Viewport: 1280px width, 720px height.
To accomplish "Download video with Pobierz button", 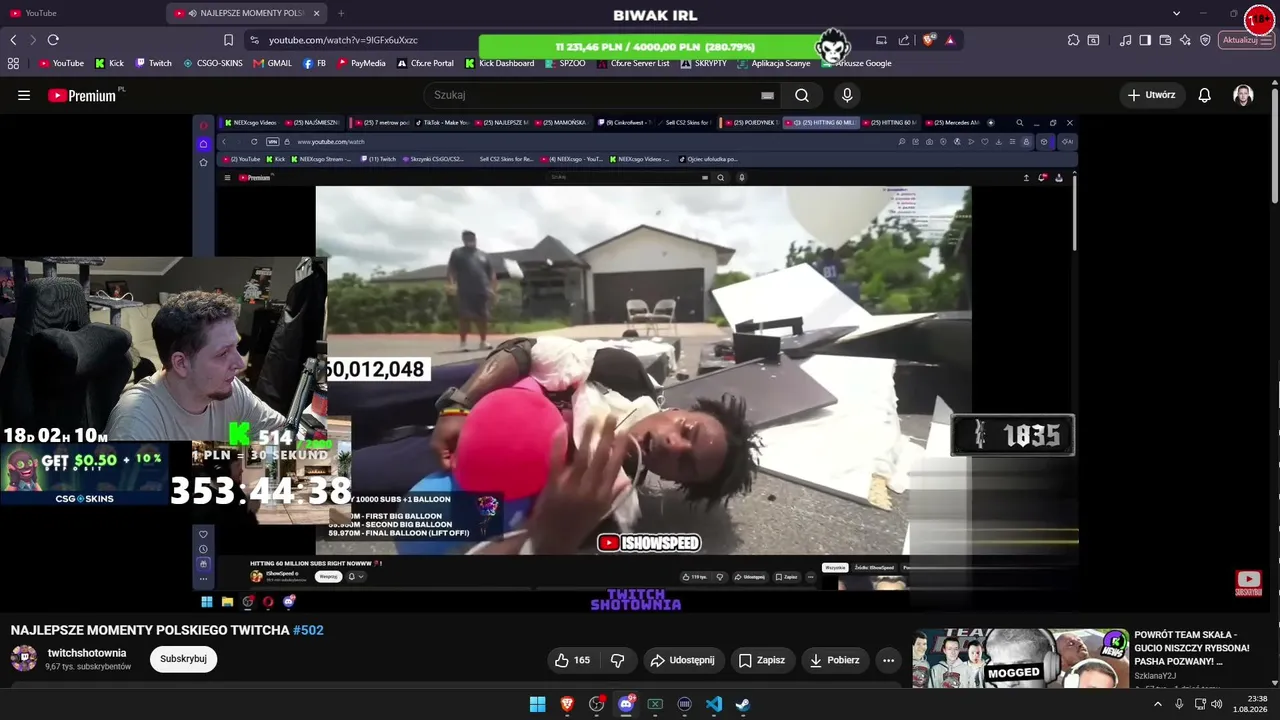I will (835, 660).
